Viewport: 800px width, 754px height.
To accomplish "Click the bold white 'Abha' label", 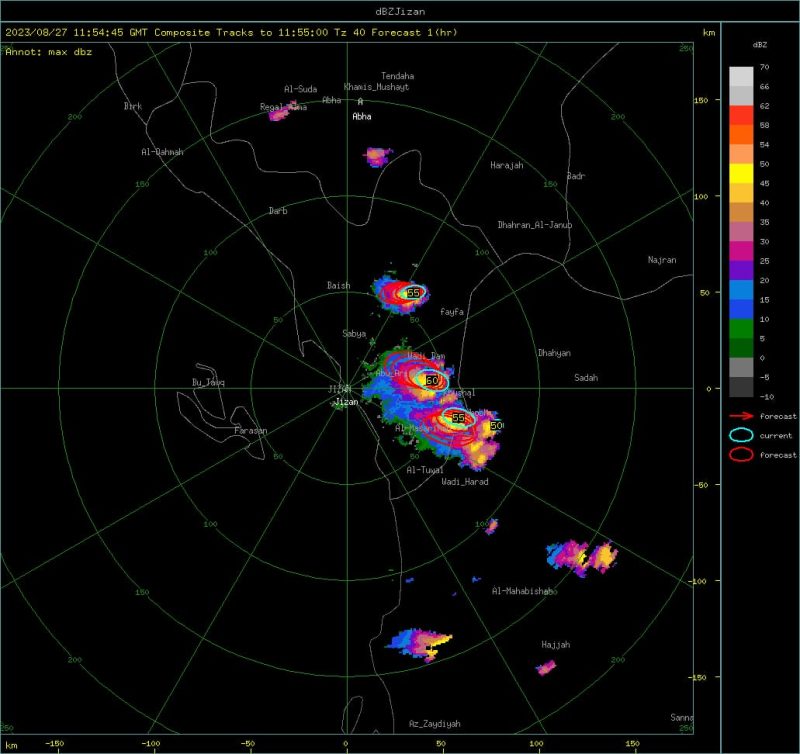I will (362, 116).
